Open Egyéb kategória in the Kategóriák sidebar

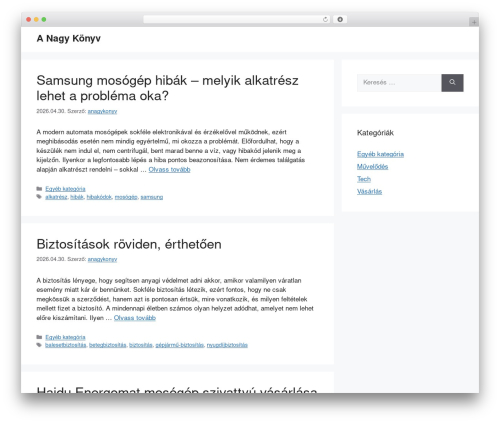coord(380,154)
